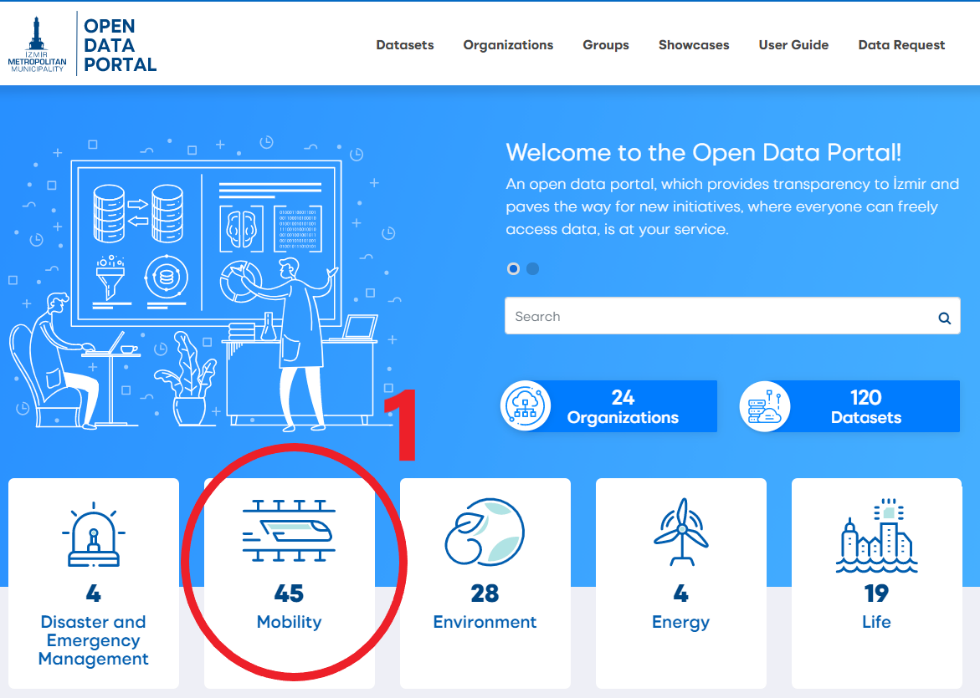Open the Data Request page
The width and height of the screenshot is (980, 698).
click(901, 45)
